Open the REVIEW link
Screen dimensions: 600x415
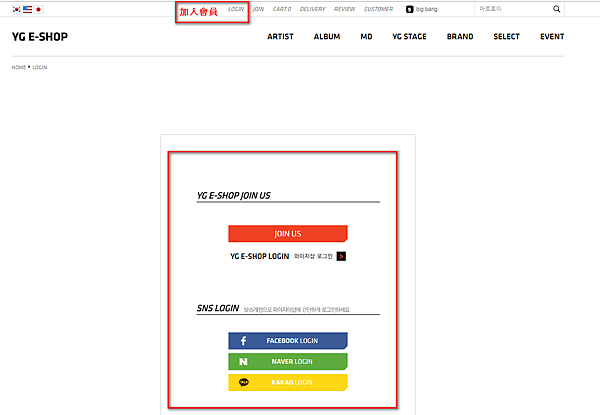345,9
